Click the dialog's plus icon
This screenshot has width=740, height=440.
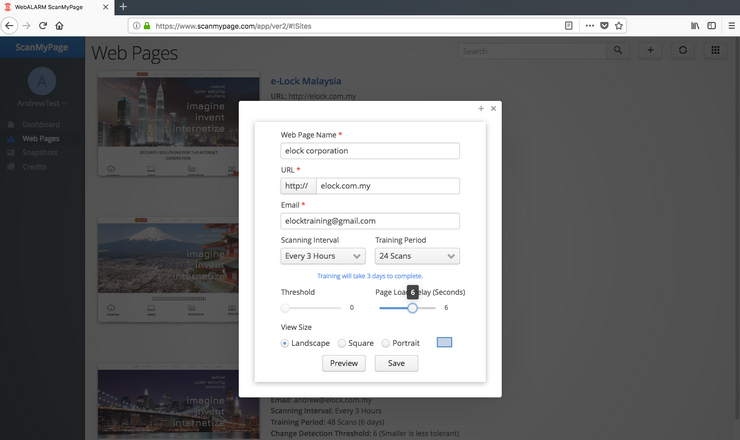[481, 109]
